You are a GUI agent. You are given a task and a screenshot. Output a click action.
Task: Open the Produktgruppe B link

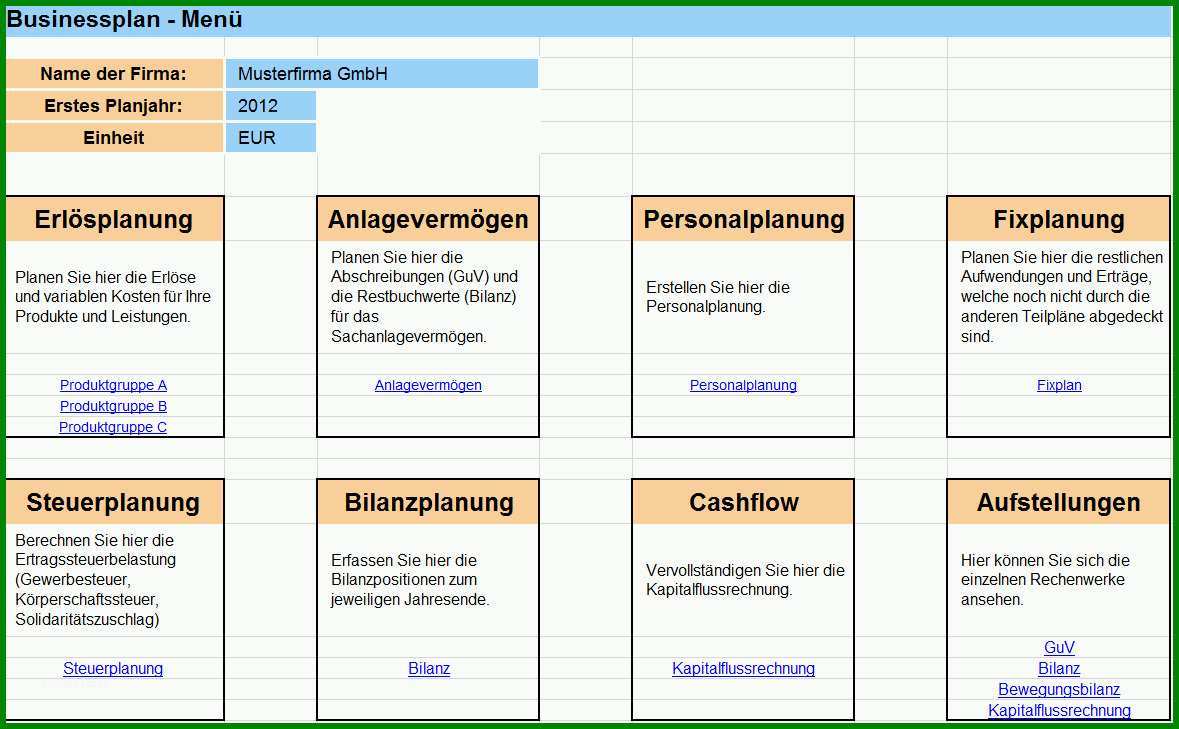114,406
